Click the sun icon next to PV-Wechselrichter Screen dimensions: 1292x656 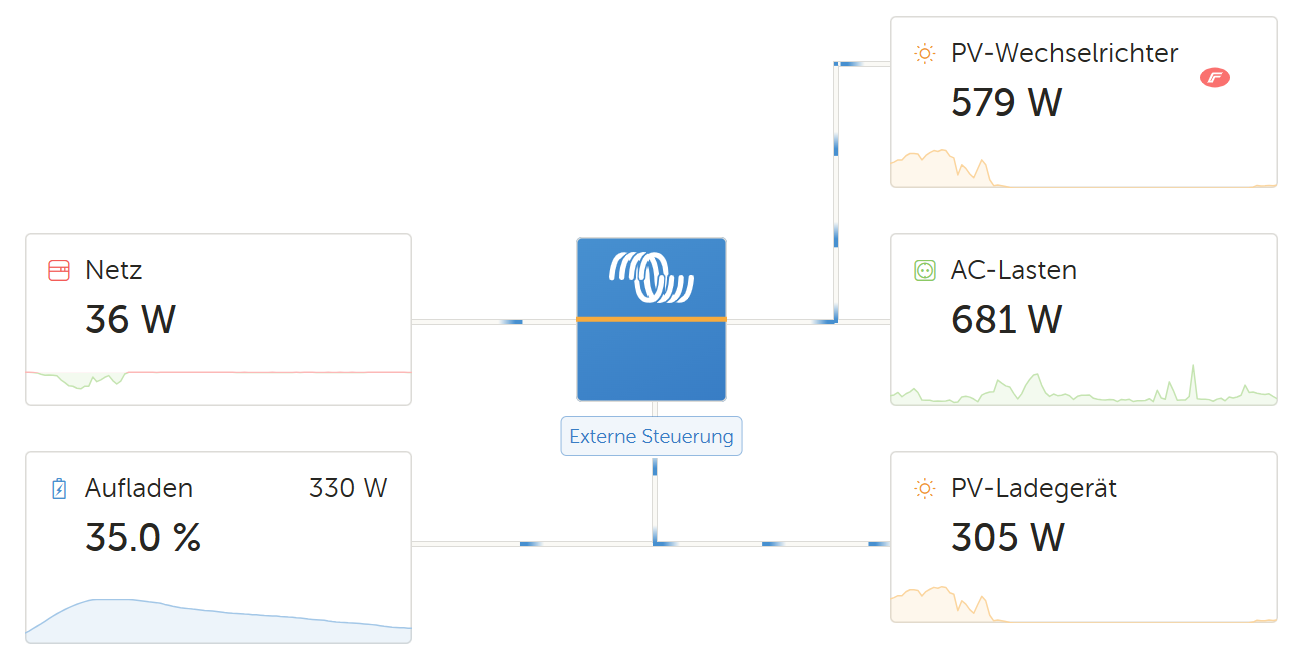click(925, 54)
